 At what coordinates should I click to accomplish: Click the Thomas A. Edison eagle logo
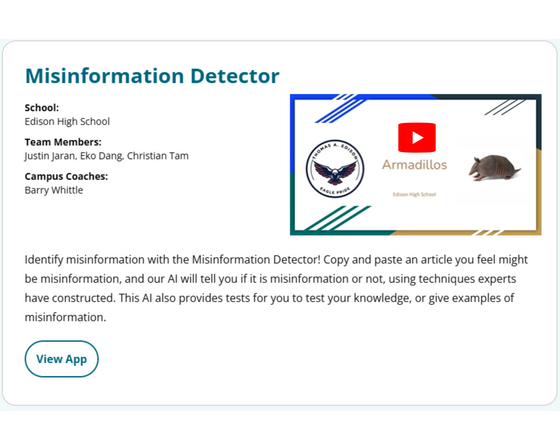tap(335, 169)
